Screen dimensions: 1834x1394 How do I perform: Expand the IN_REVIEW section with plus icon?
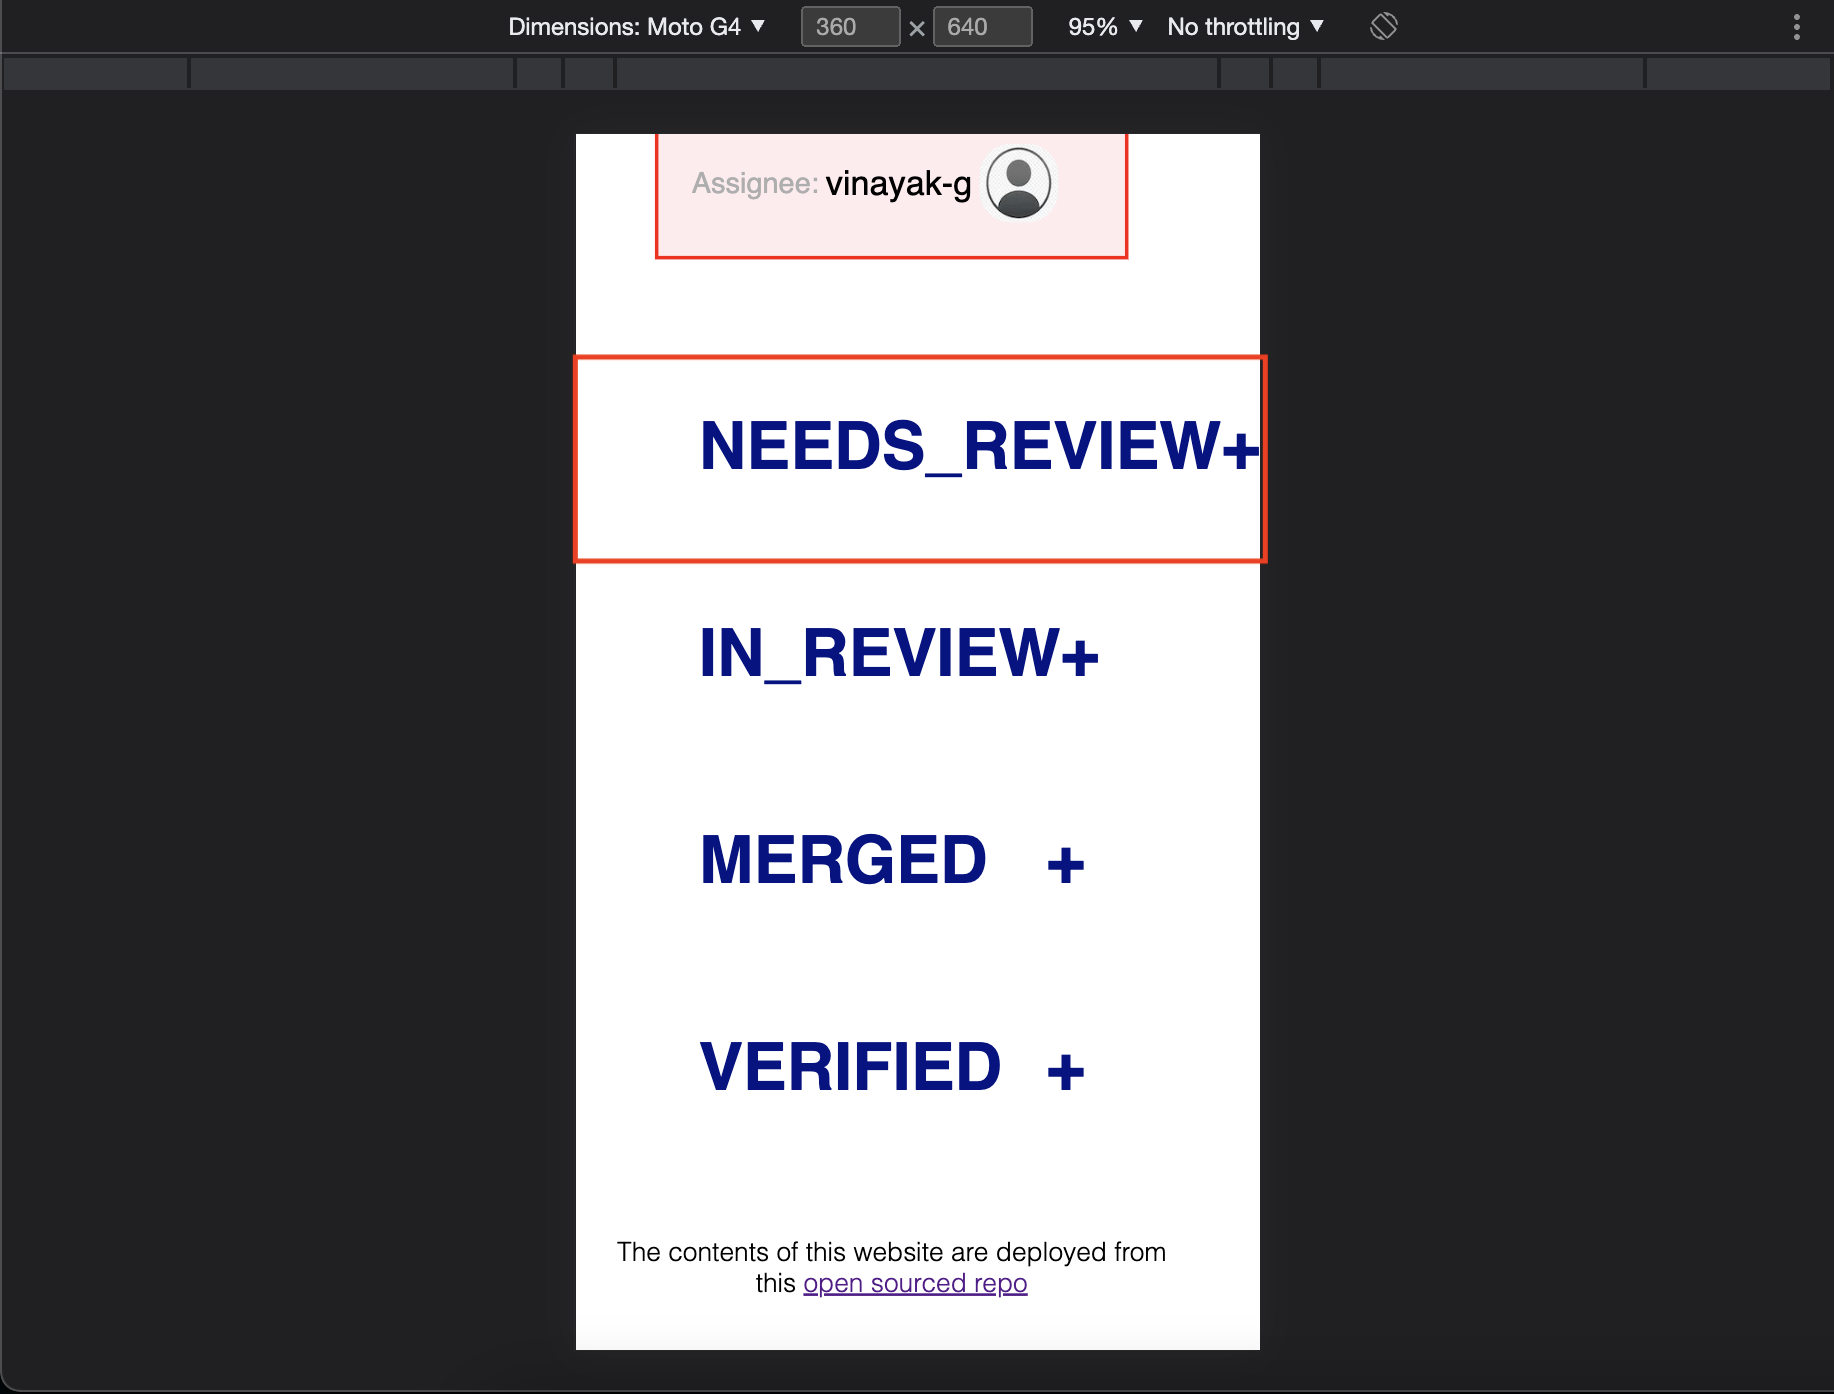1080,656
